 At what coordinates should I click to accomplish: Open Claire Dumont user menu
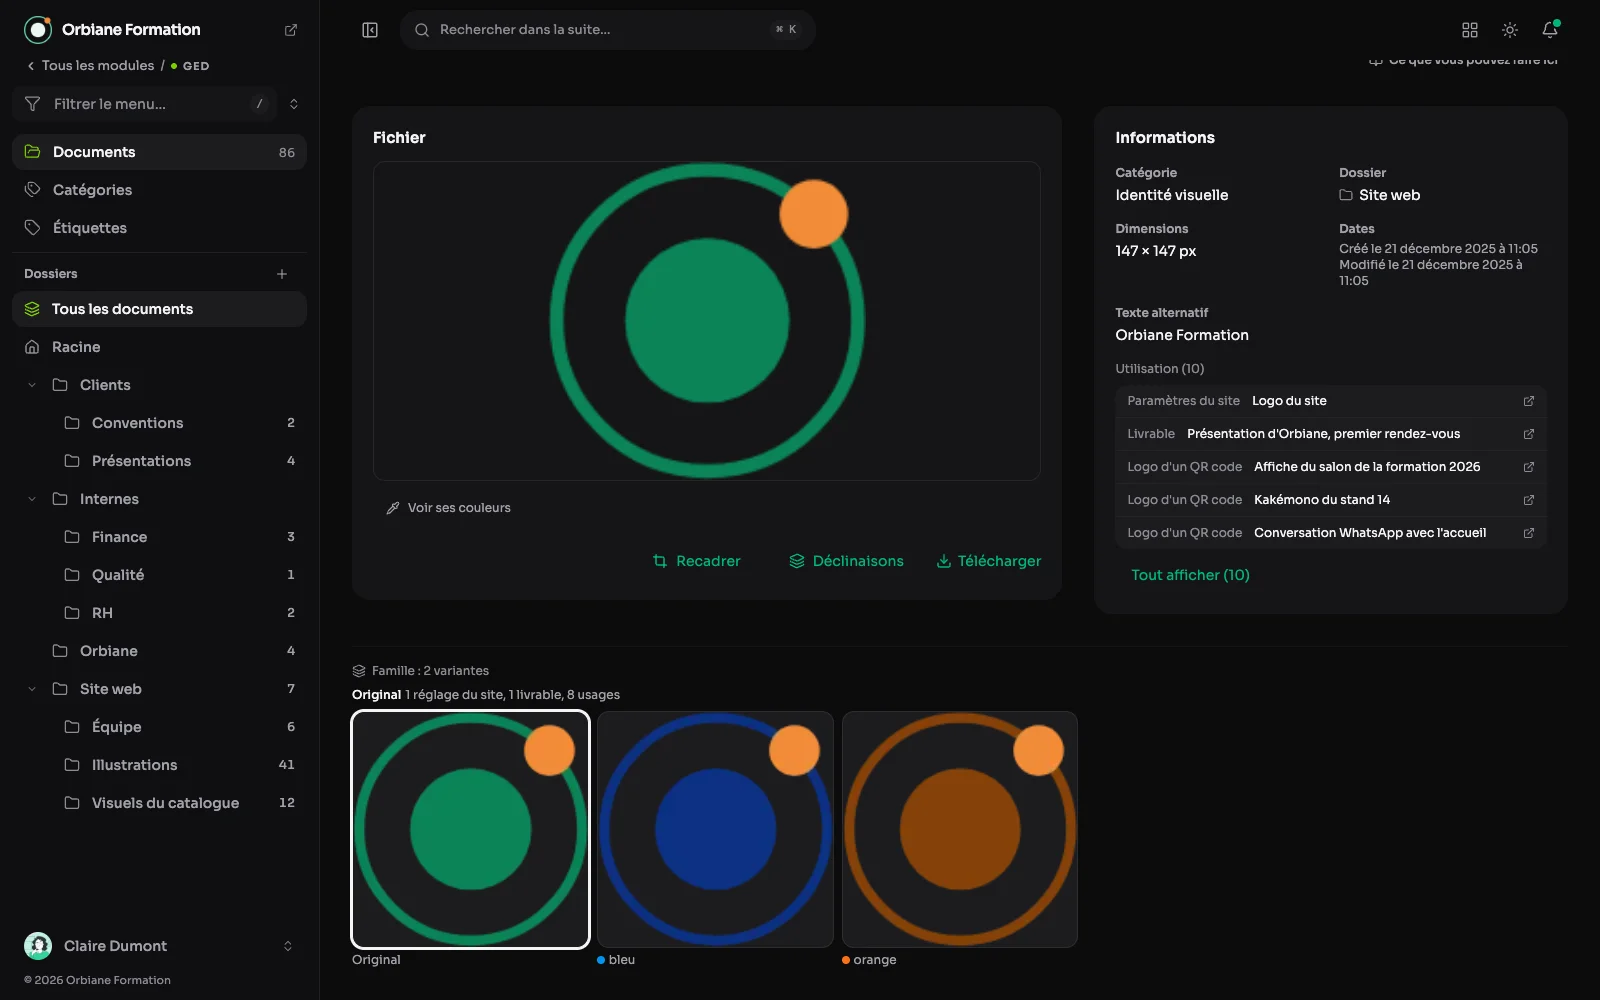[x=160, y=946]
